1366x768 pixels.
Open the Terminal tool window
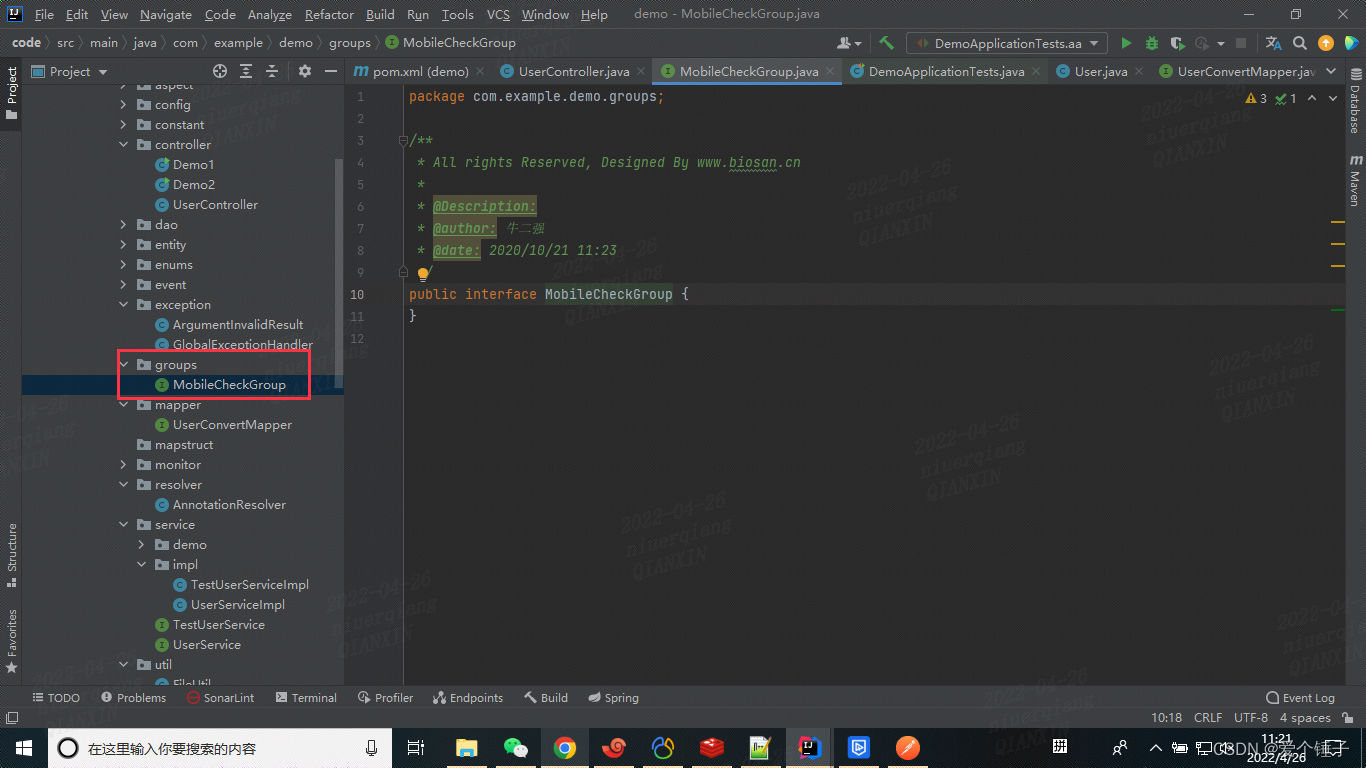coord(307,698)
